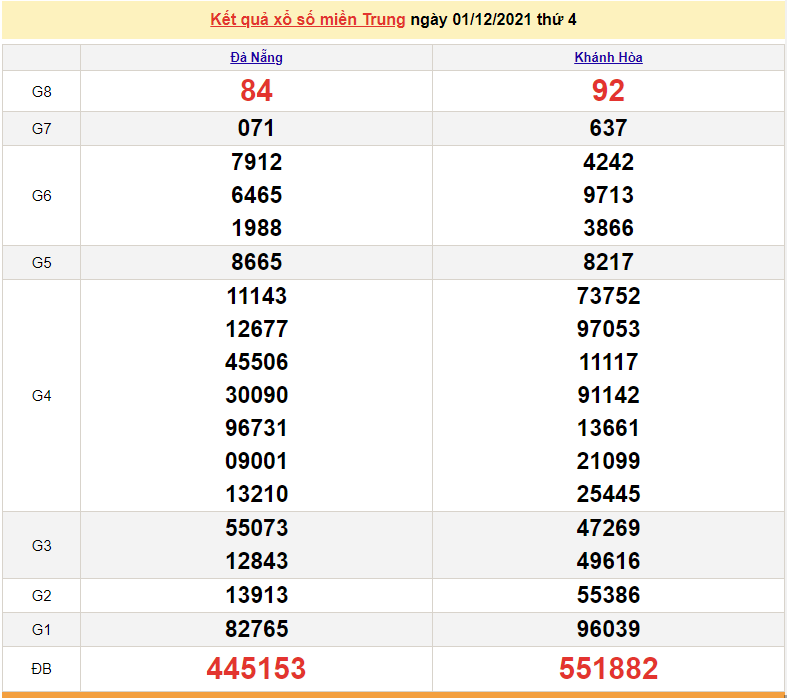Screen dimensions: 787x698
Task: Click the G3 number 55073
Action: pyautogui.click(x=256, y=528)
